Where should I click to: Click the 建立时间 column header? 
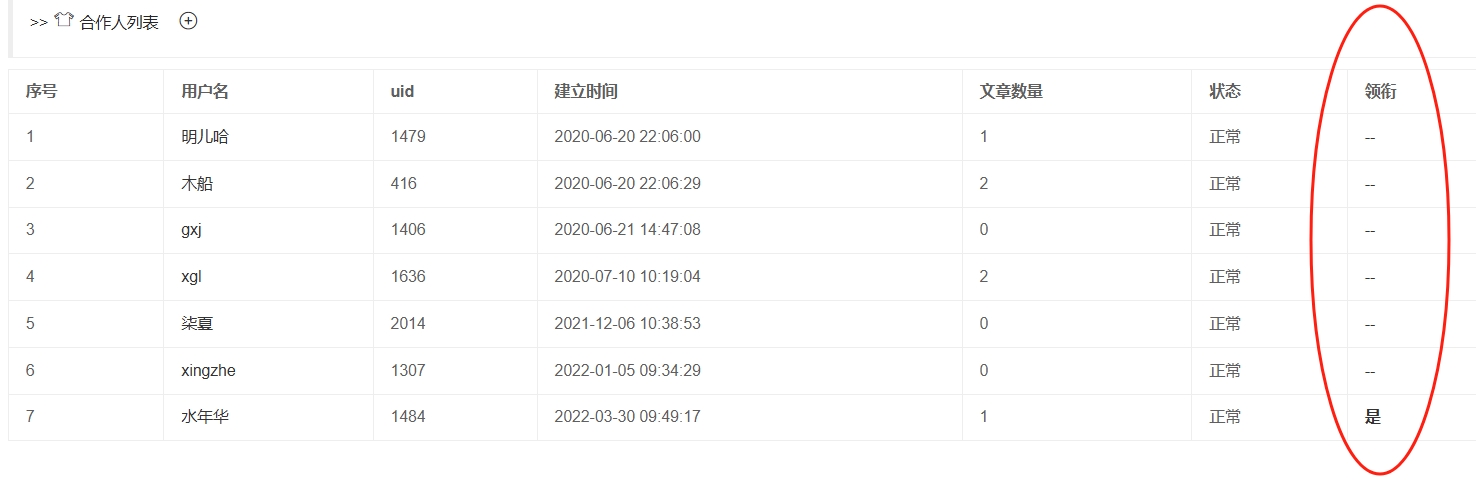[586, 92]
